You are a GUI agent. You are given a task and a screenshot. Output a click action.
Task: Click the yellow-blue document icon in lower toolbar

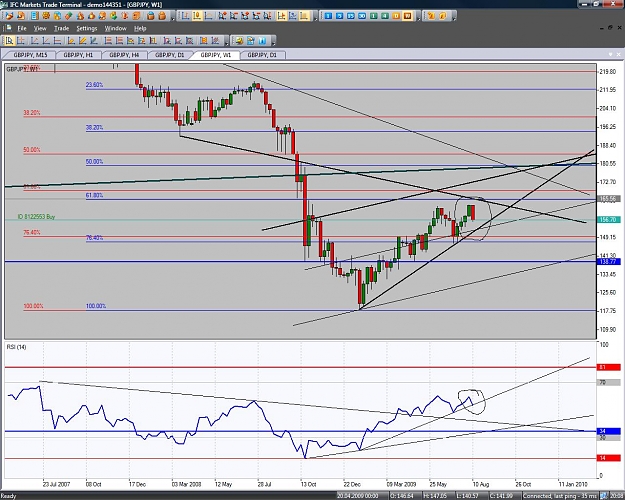pos(251,40)
